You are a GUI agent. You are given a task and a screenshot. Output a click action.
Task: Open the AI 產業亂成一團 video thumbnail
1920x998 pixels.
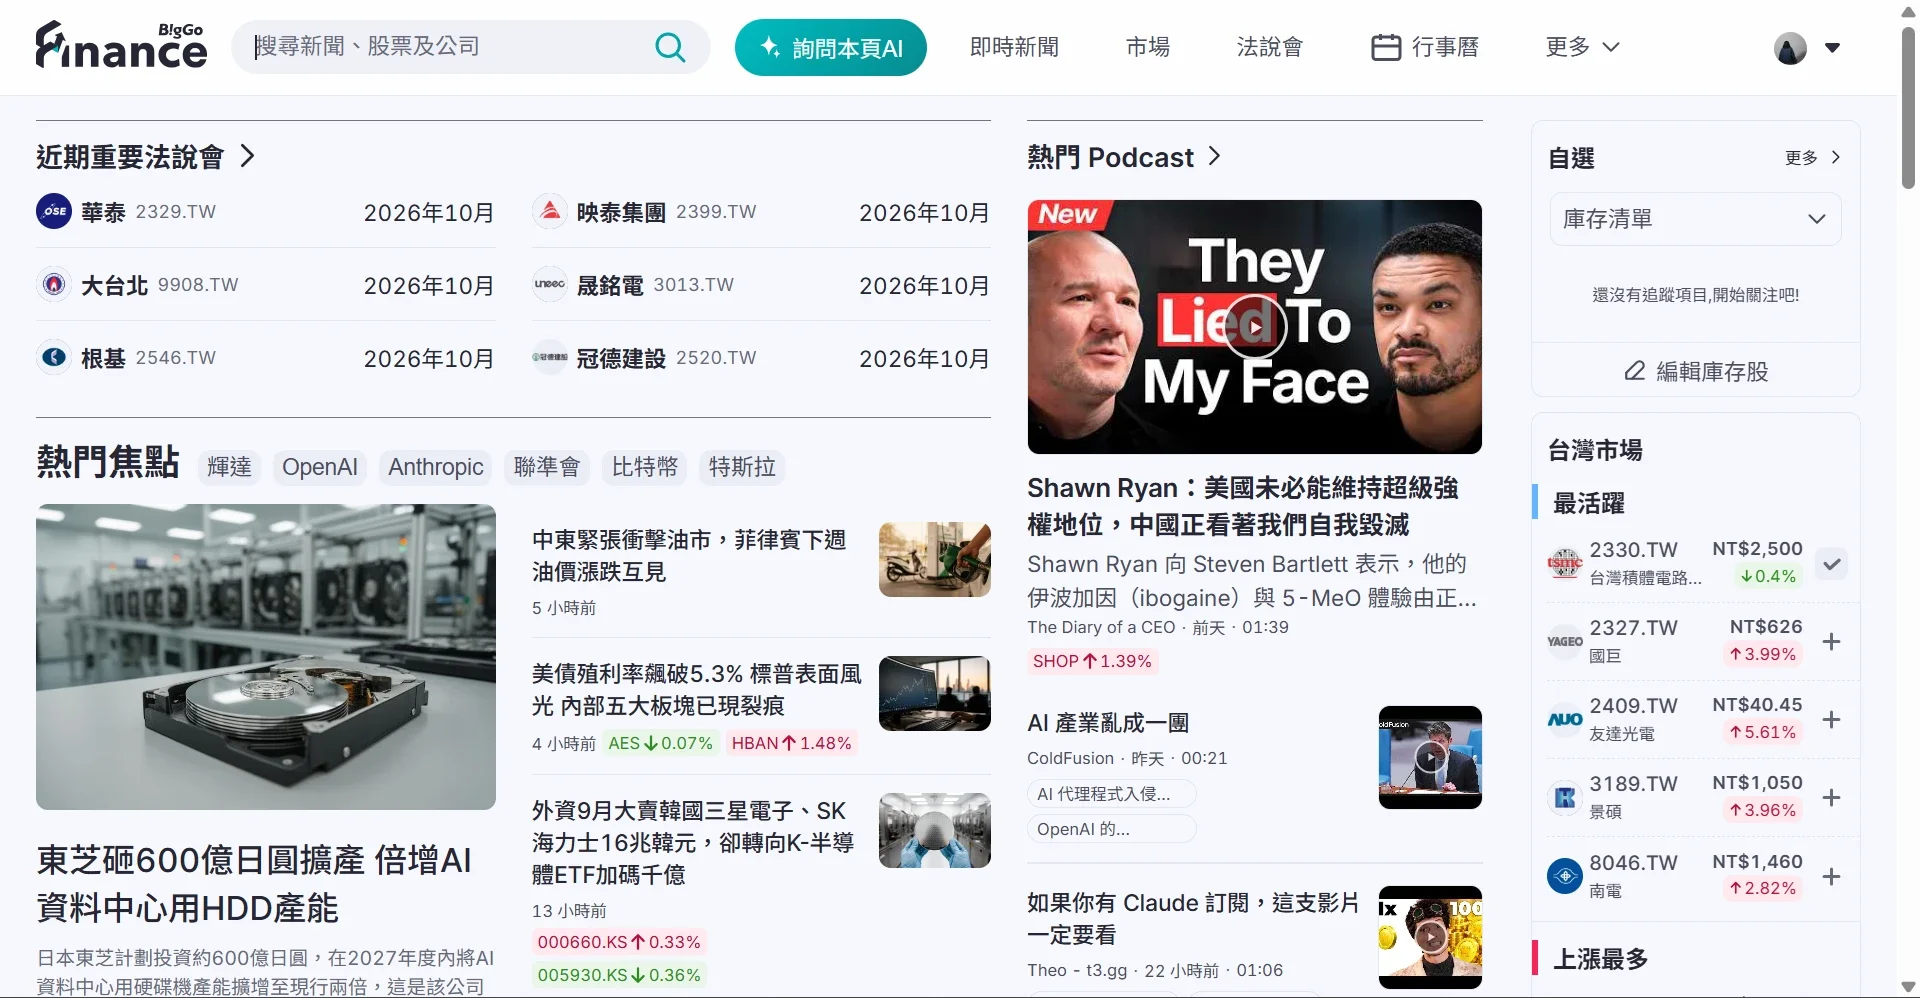(x=1430, y=758)
